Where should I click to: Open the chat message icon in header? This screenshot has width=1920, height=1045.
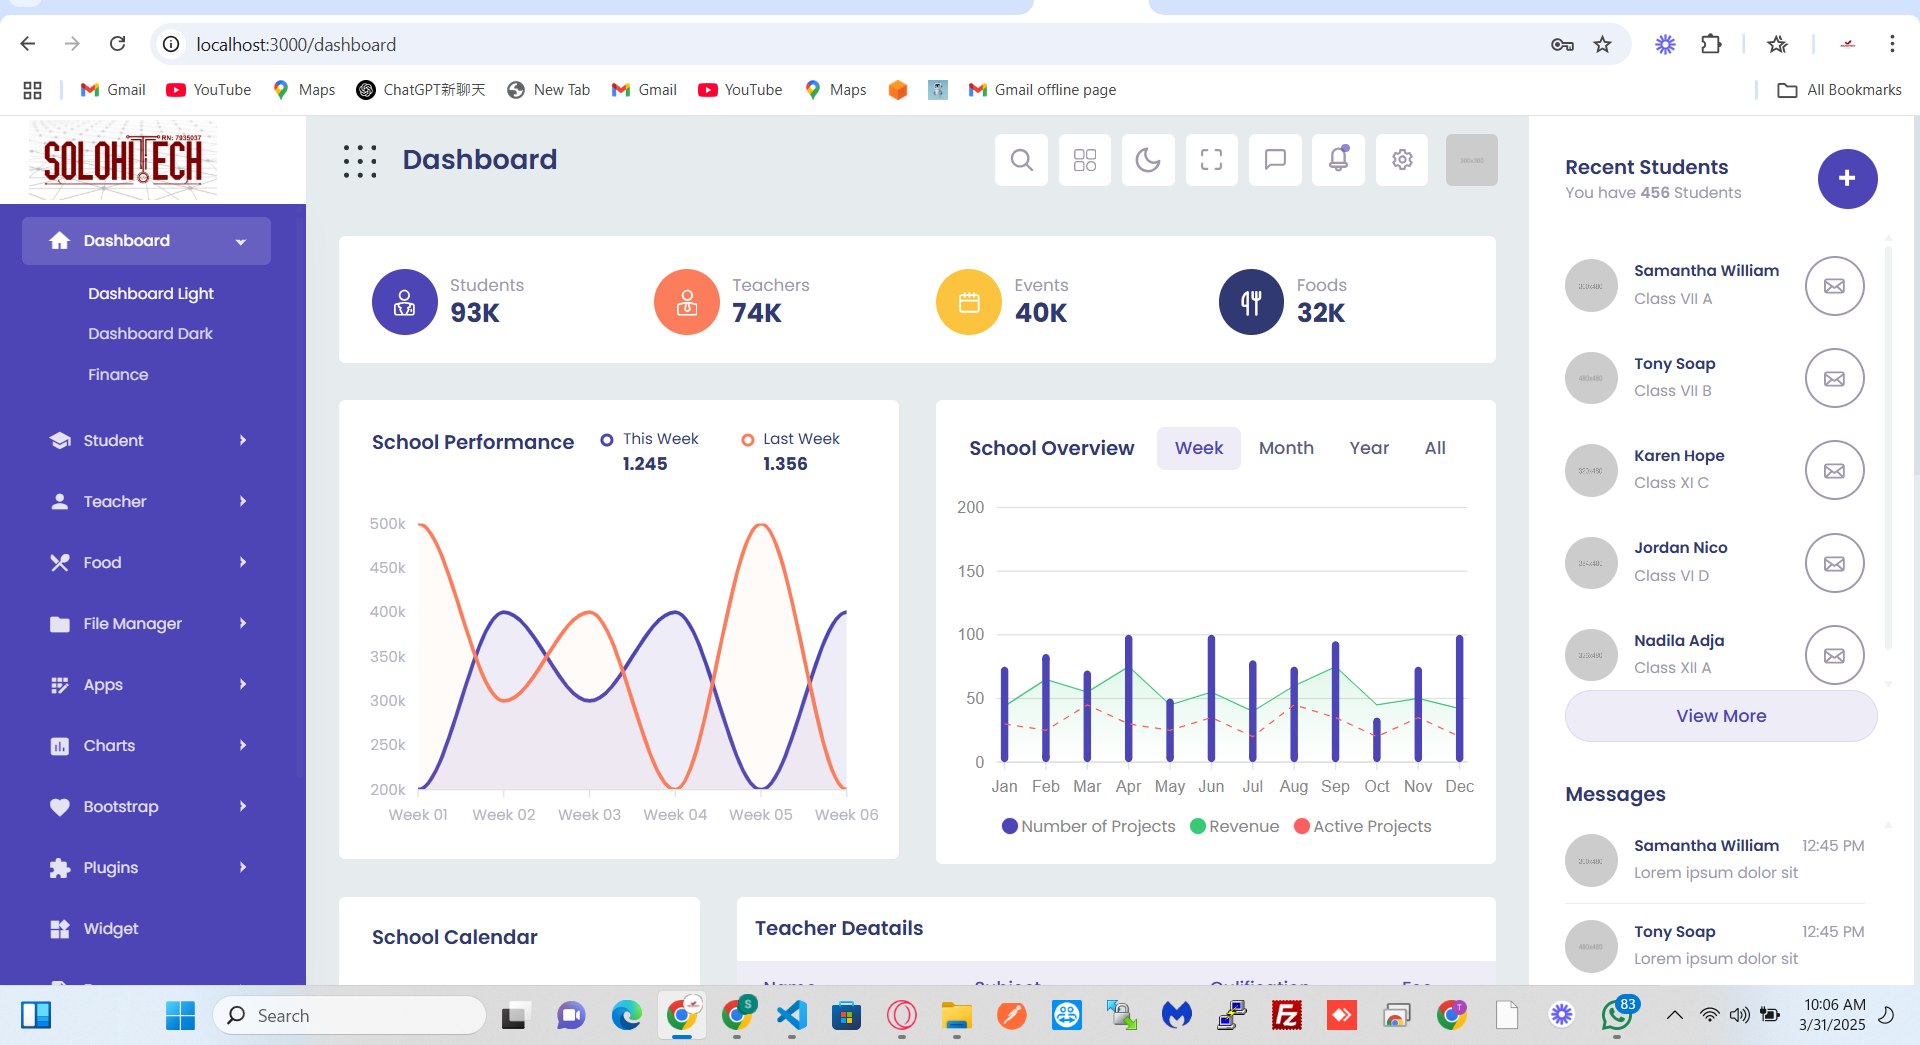coord(1275,160)
